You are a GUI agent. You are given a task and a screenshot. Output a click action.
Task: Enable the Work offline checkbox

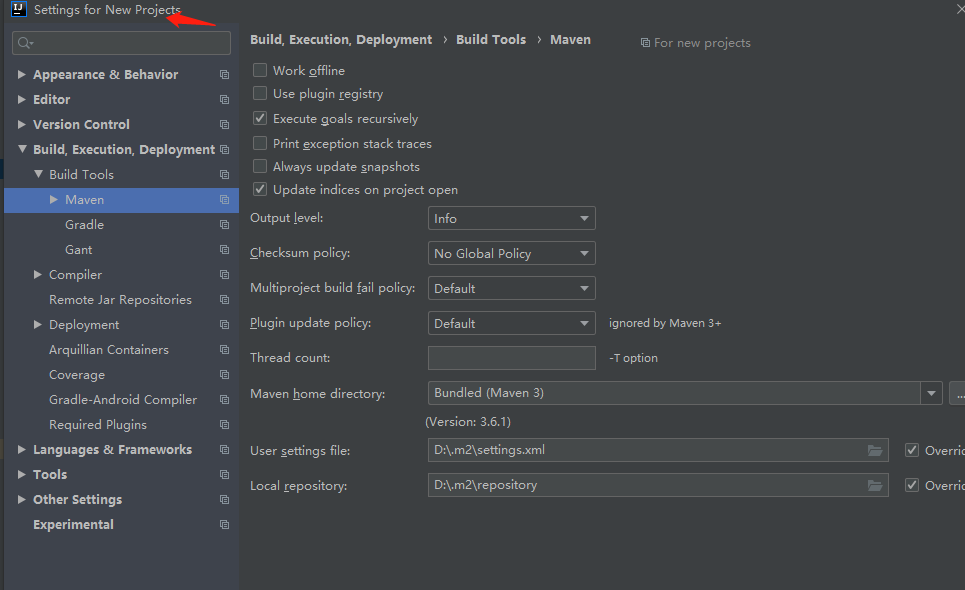pyautogui.click(x=260, y=71)
